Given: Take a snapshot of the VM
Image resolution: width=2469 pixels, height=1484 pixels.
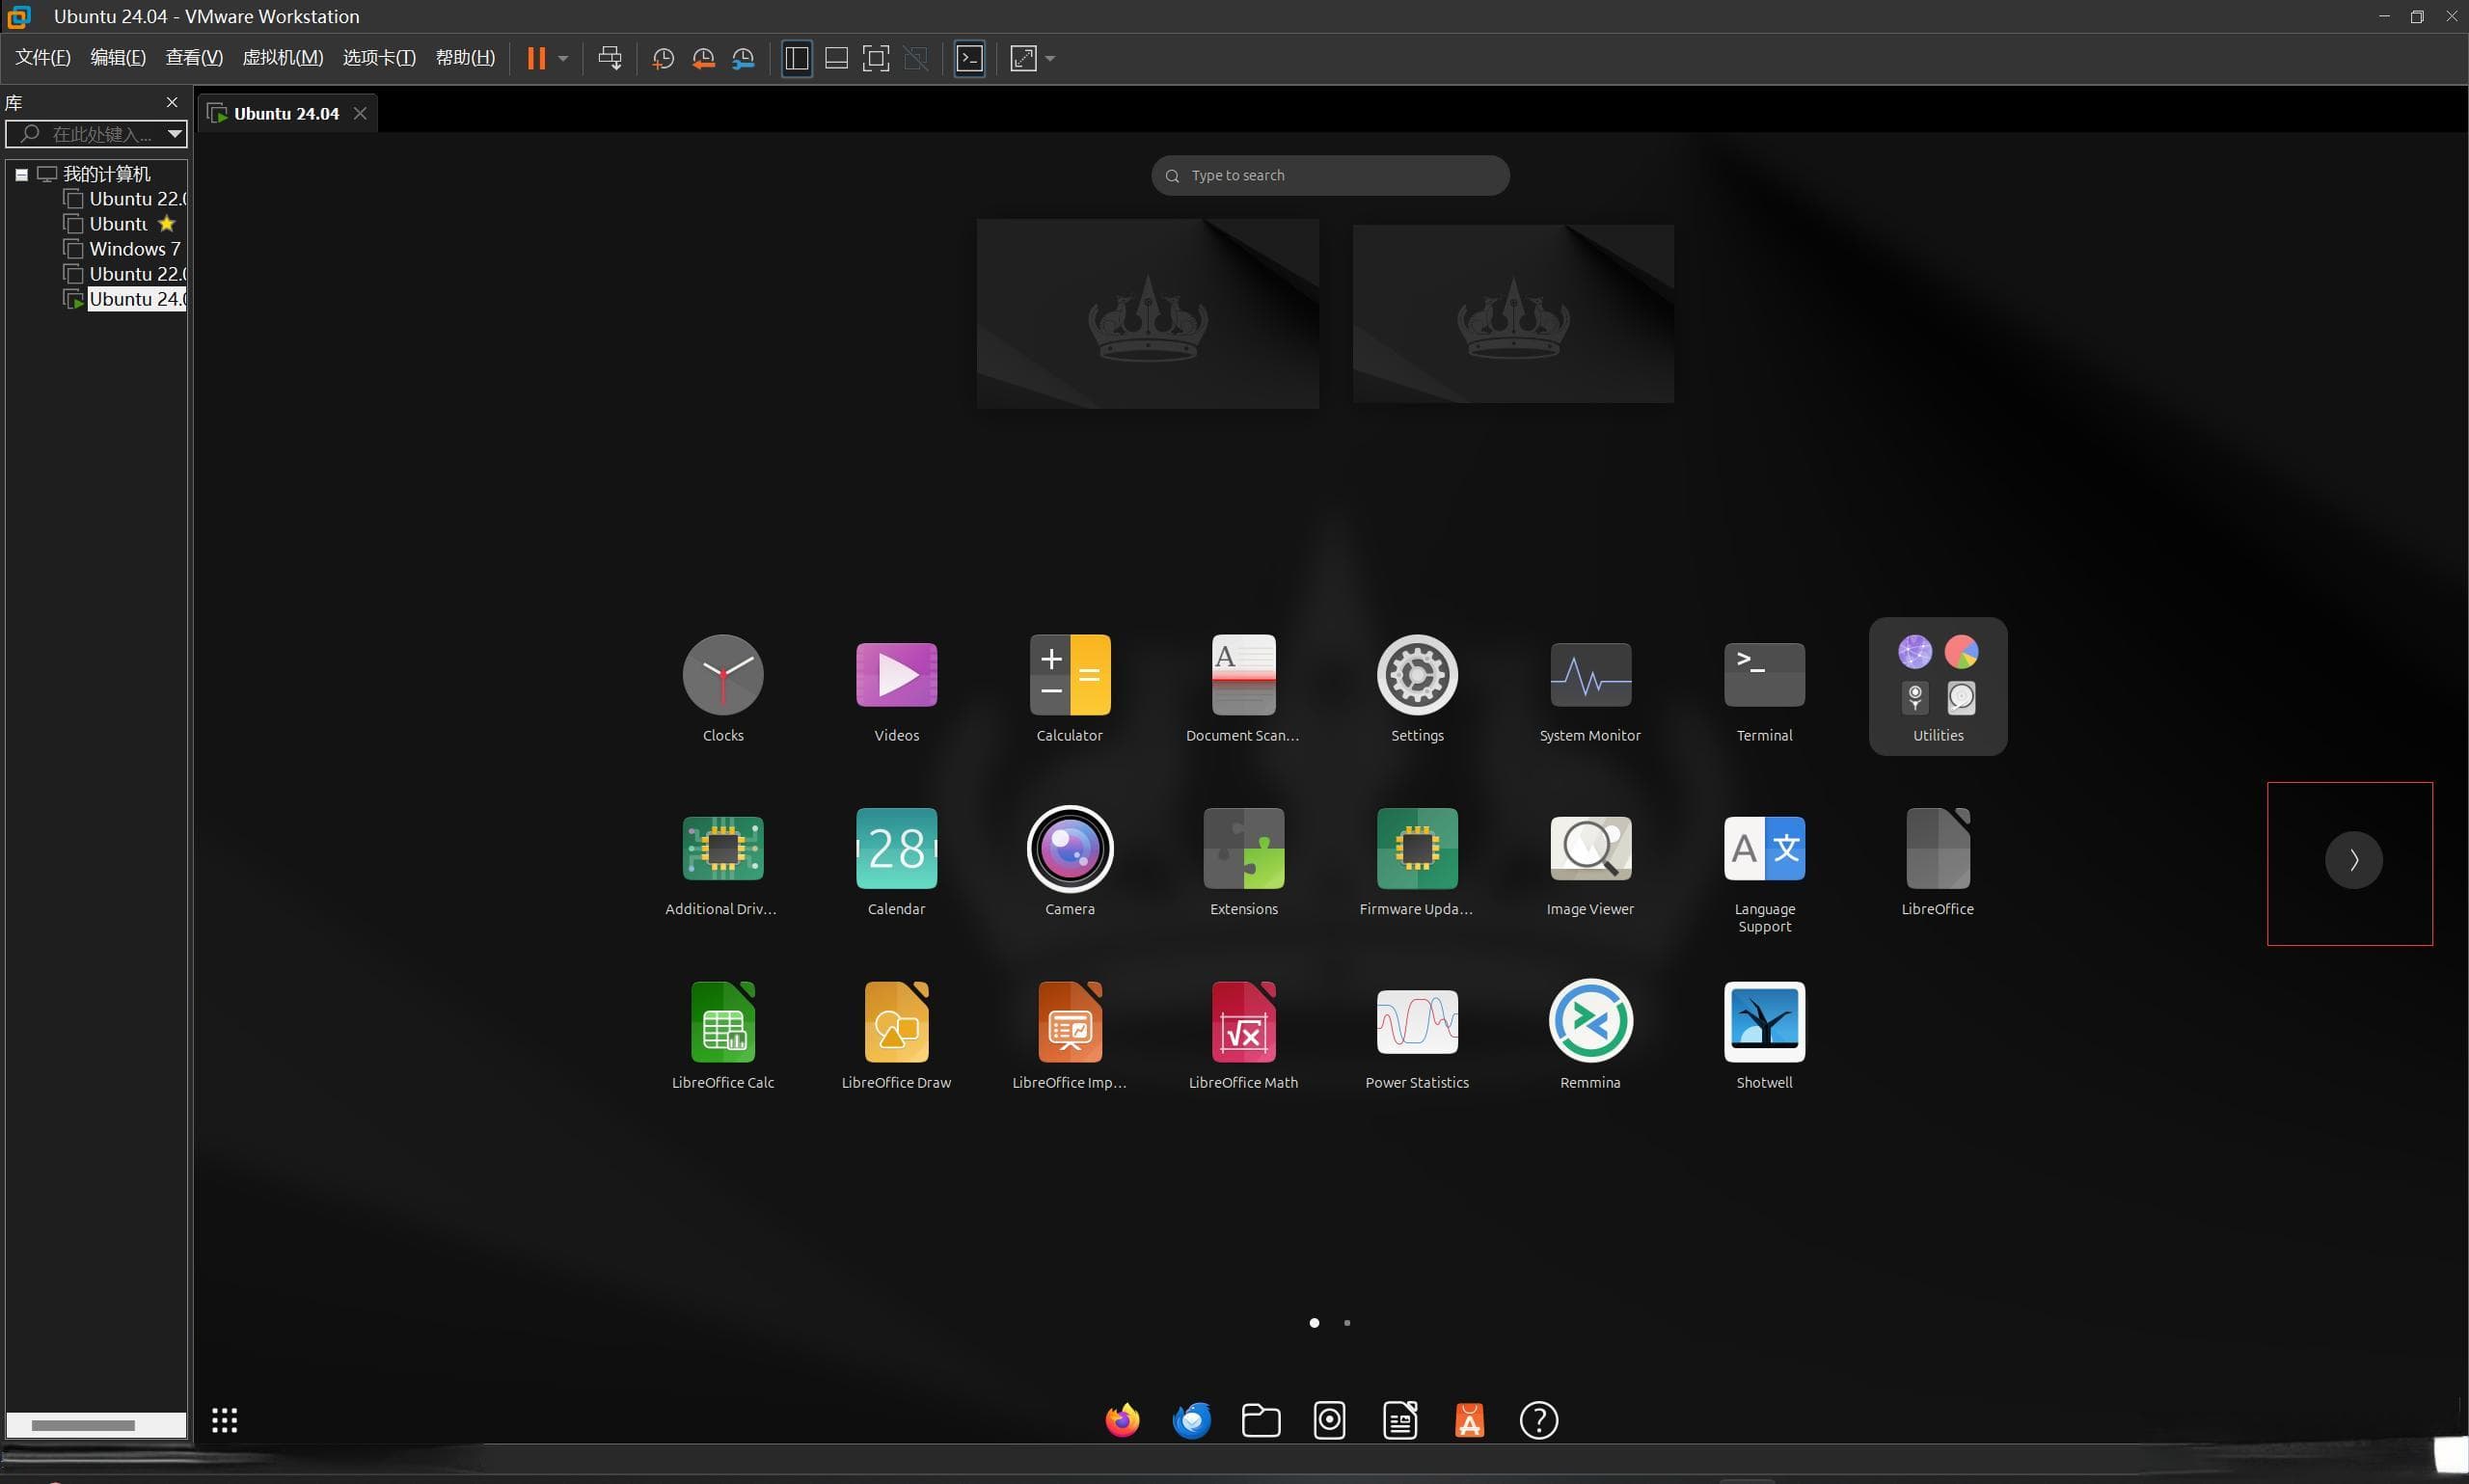Looking at the screenshot, I should (x=662, y=58).
